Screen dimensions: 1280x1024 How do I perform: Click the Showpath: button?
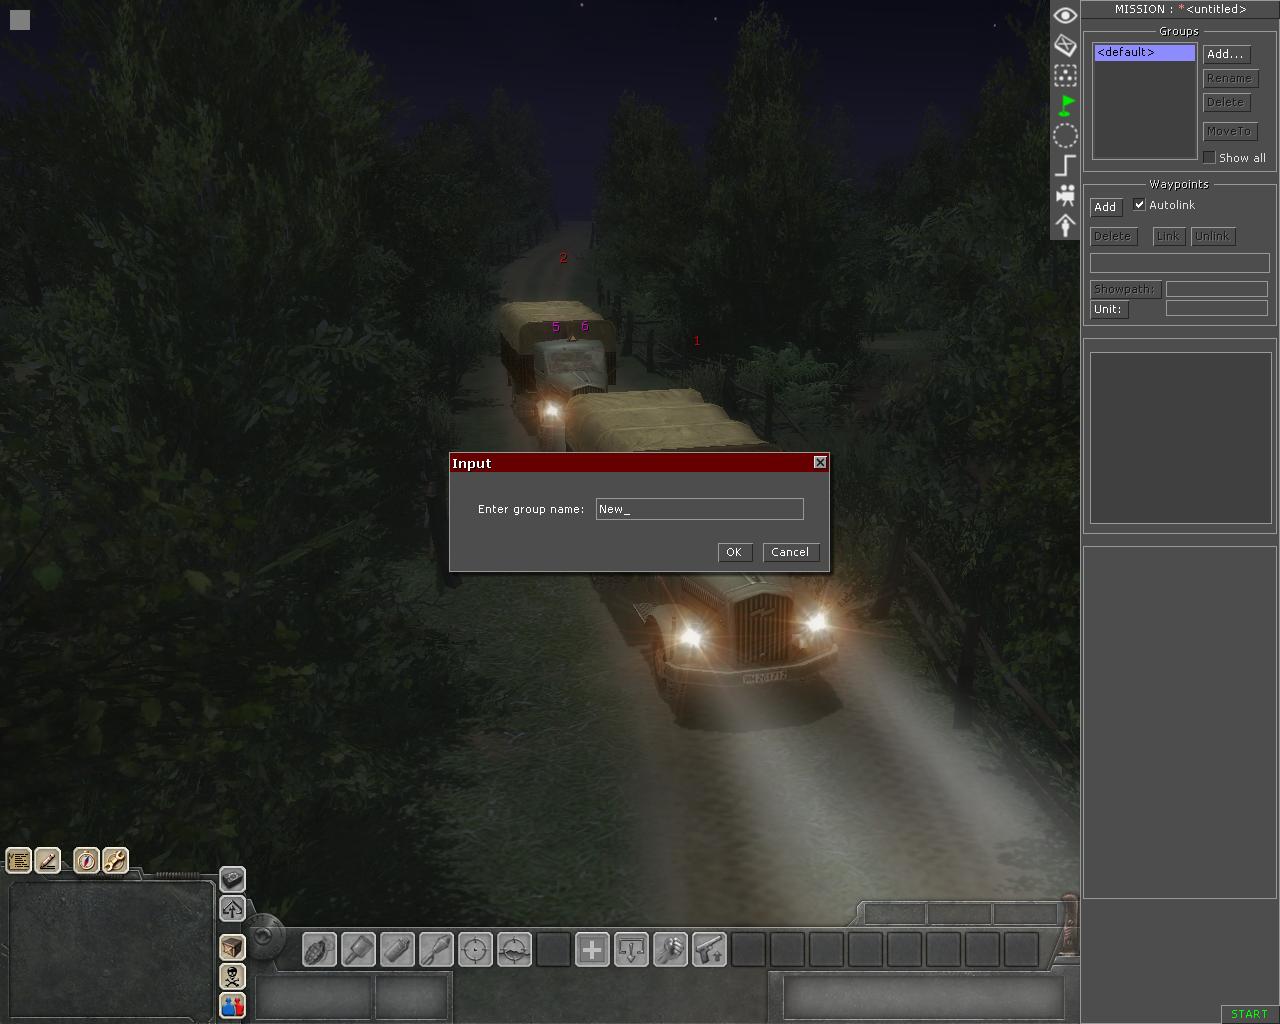(x=1125, y=289)
